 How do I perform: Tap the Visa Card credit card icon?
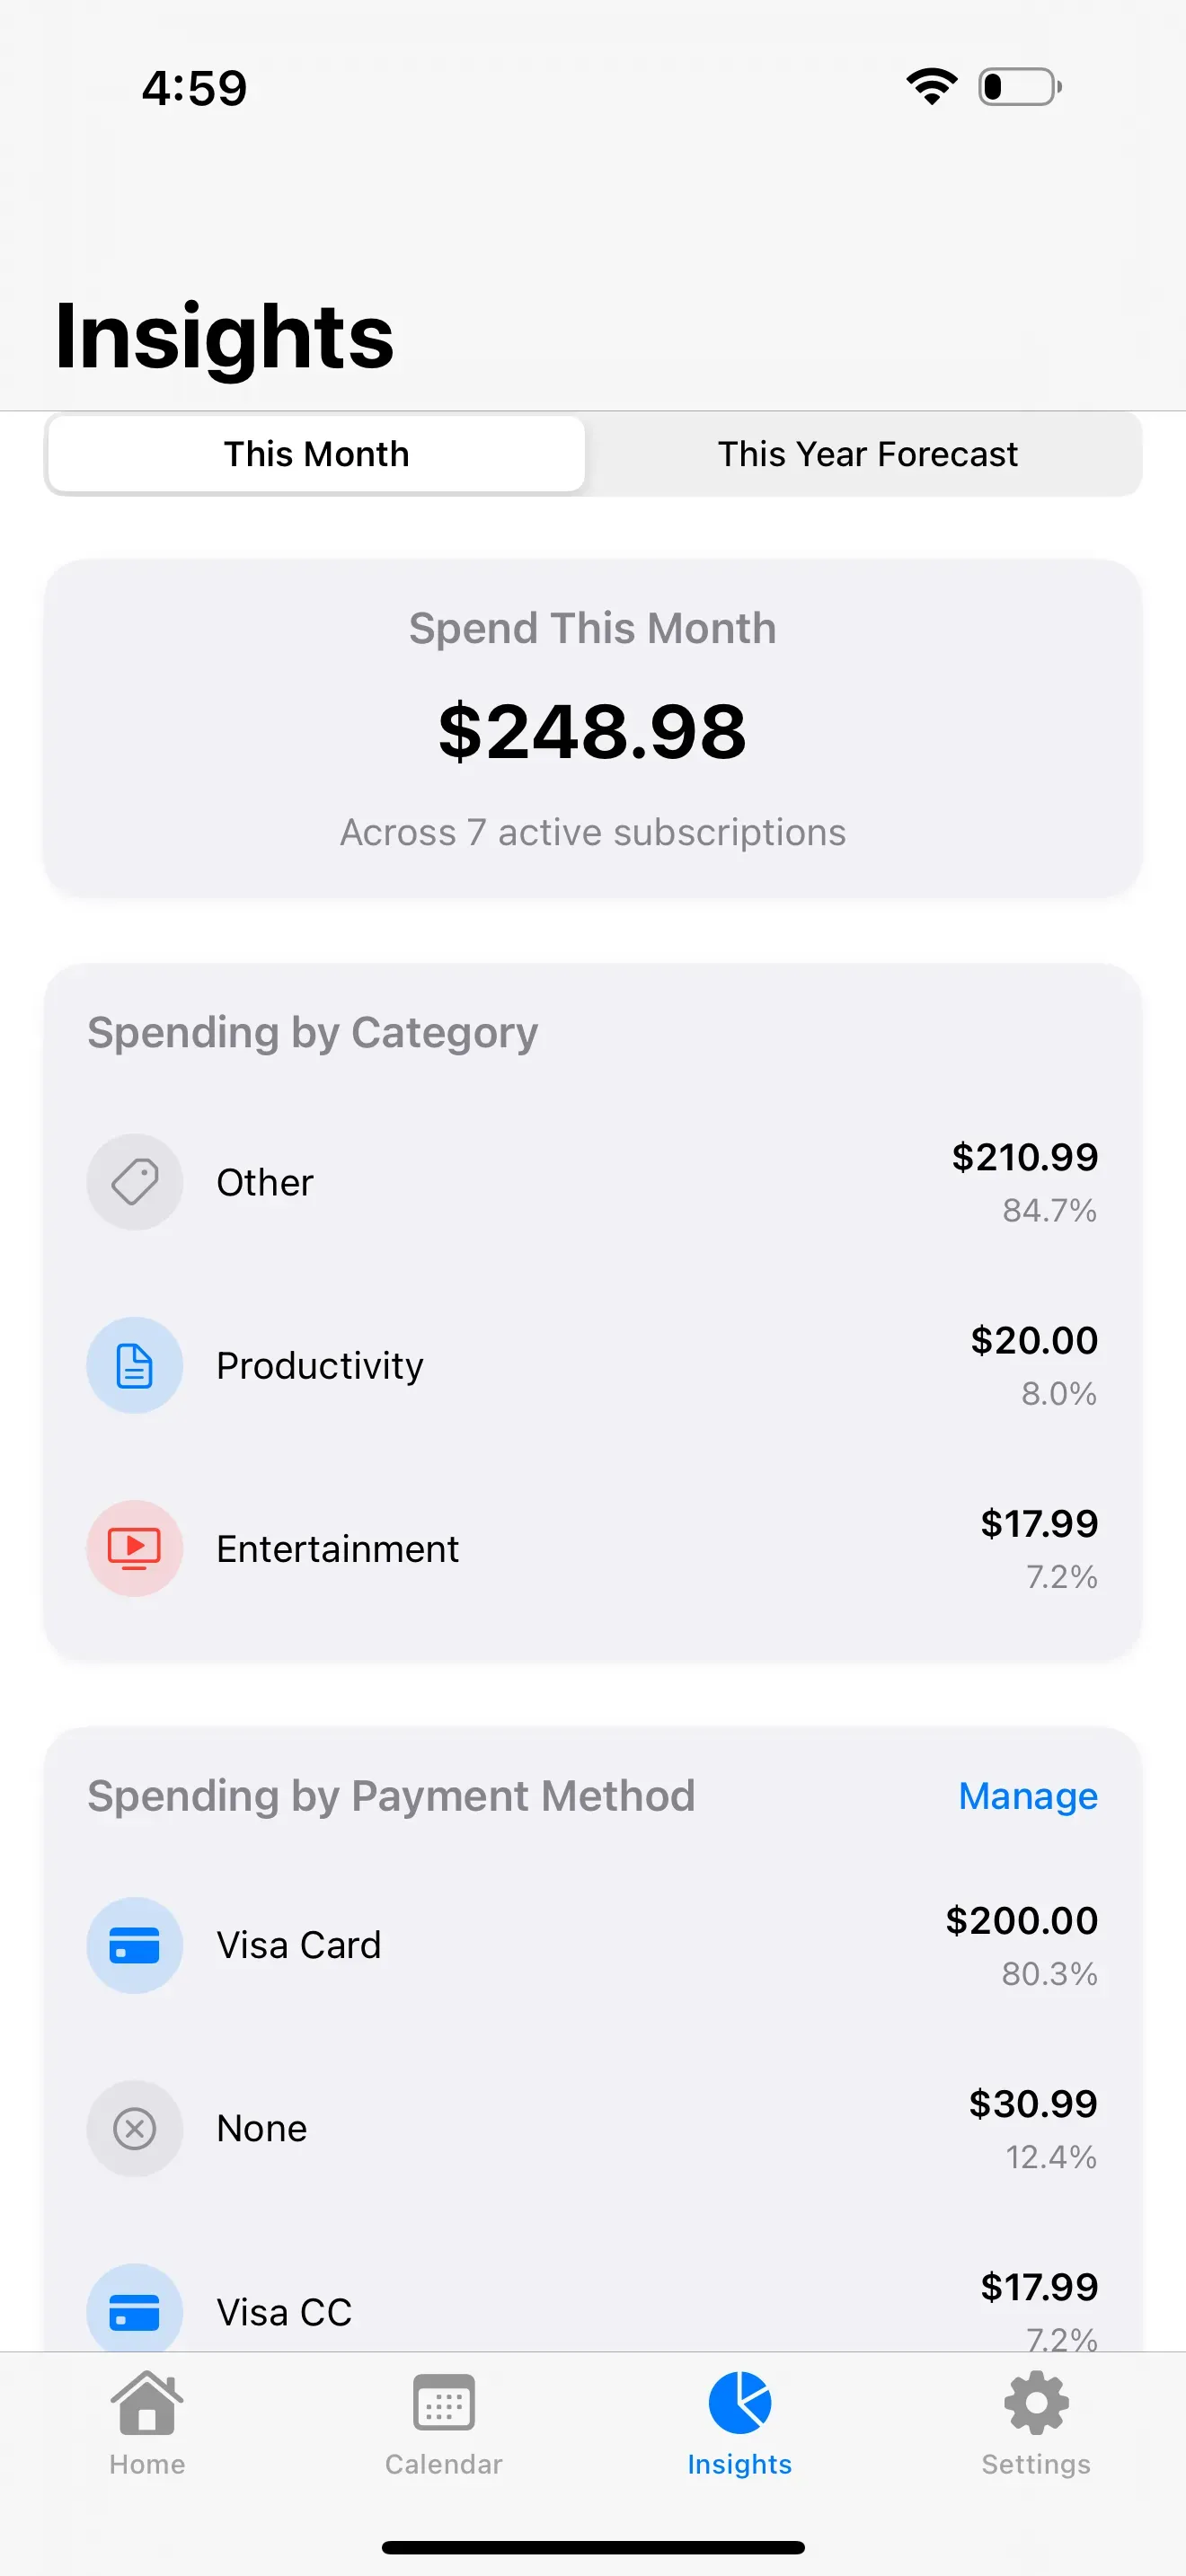point(135,1945)
